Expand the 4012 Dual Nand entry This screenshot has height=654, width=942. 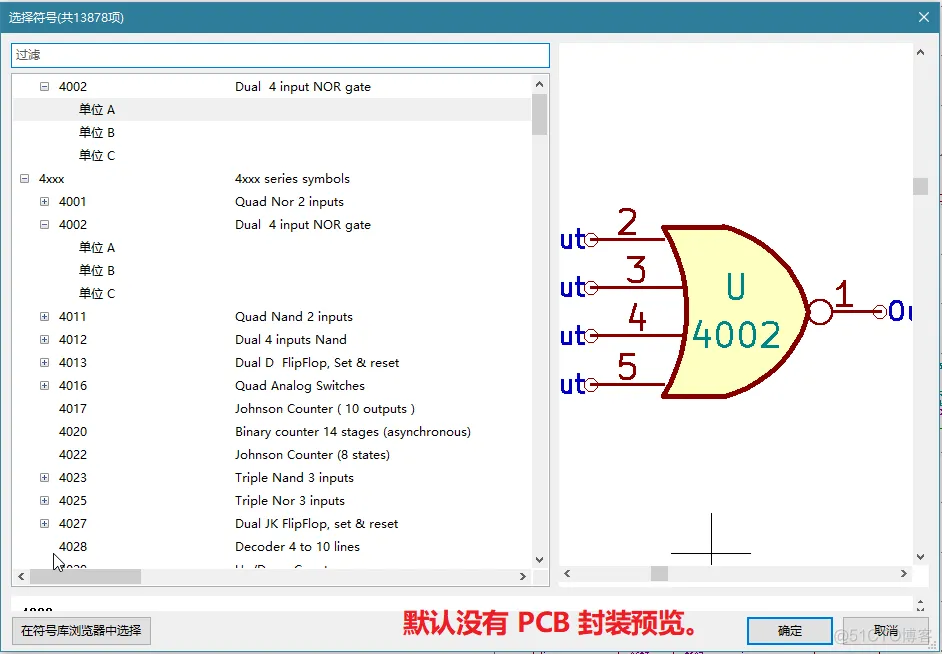point(44,339)
